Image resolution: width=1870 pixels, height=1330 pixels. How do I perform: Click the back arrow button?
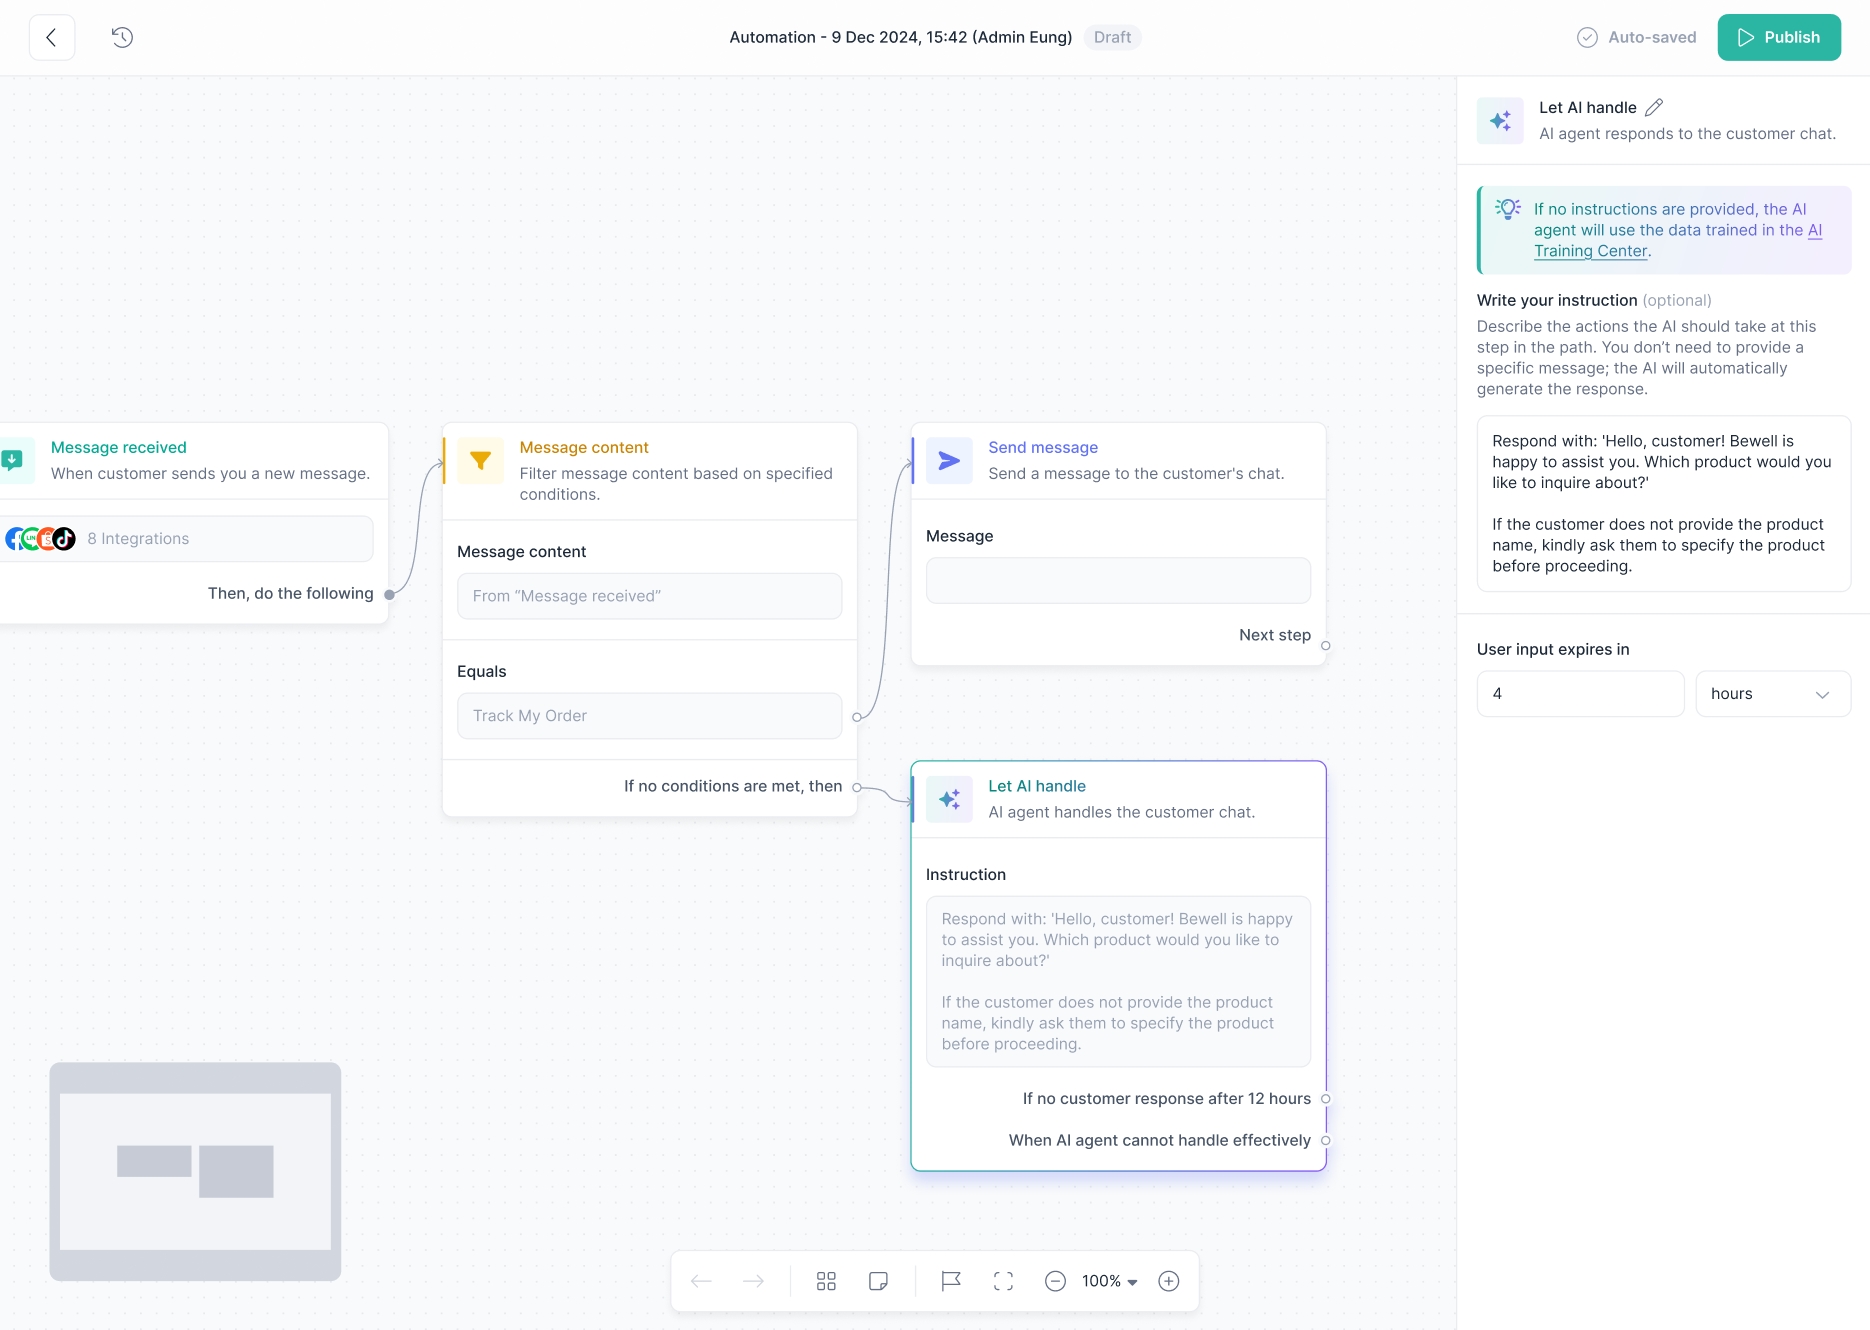pos(52,38)
